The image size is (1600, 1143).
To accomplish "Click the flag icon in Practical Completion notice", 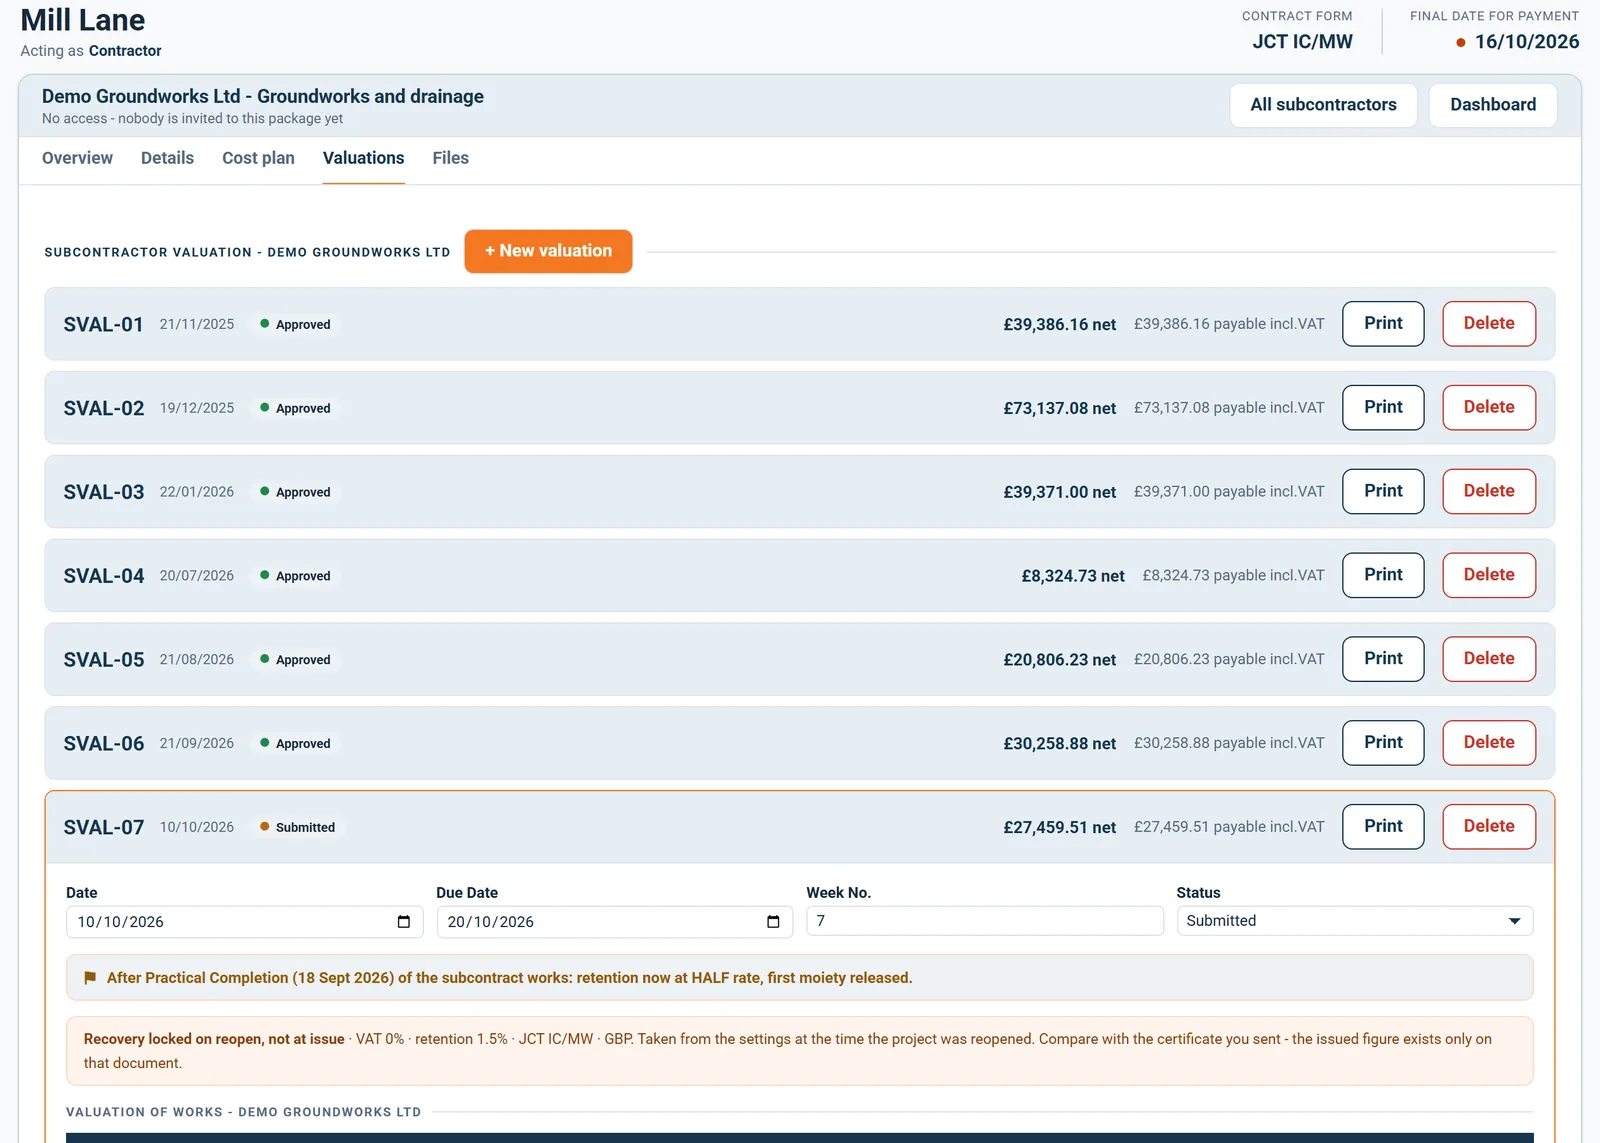I will point(90,978).
